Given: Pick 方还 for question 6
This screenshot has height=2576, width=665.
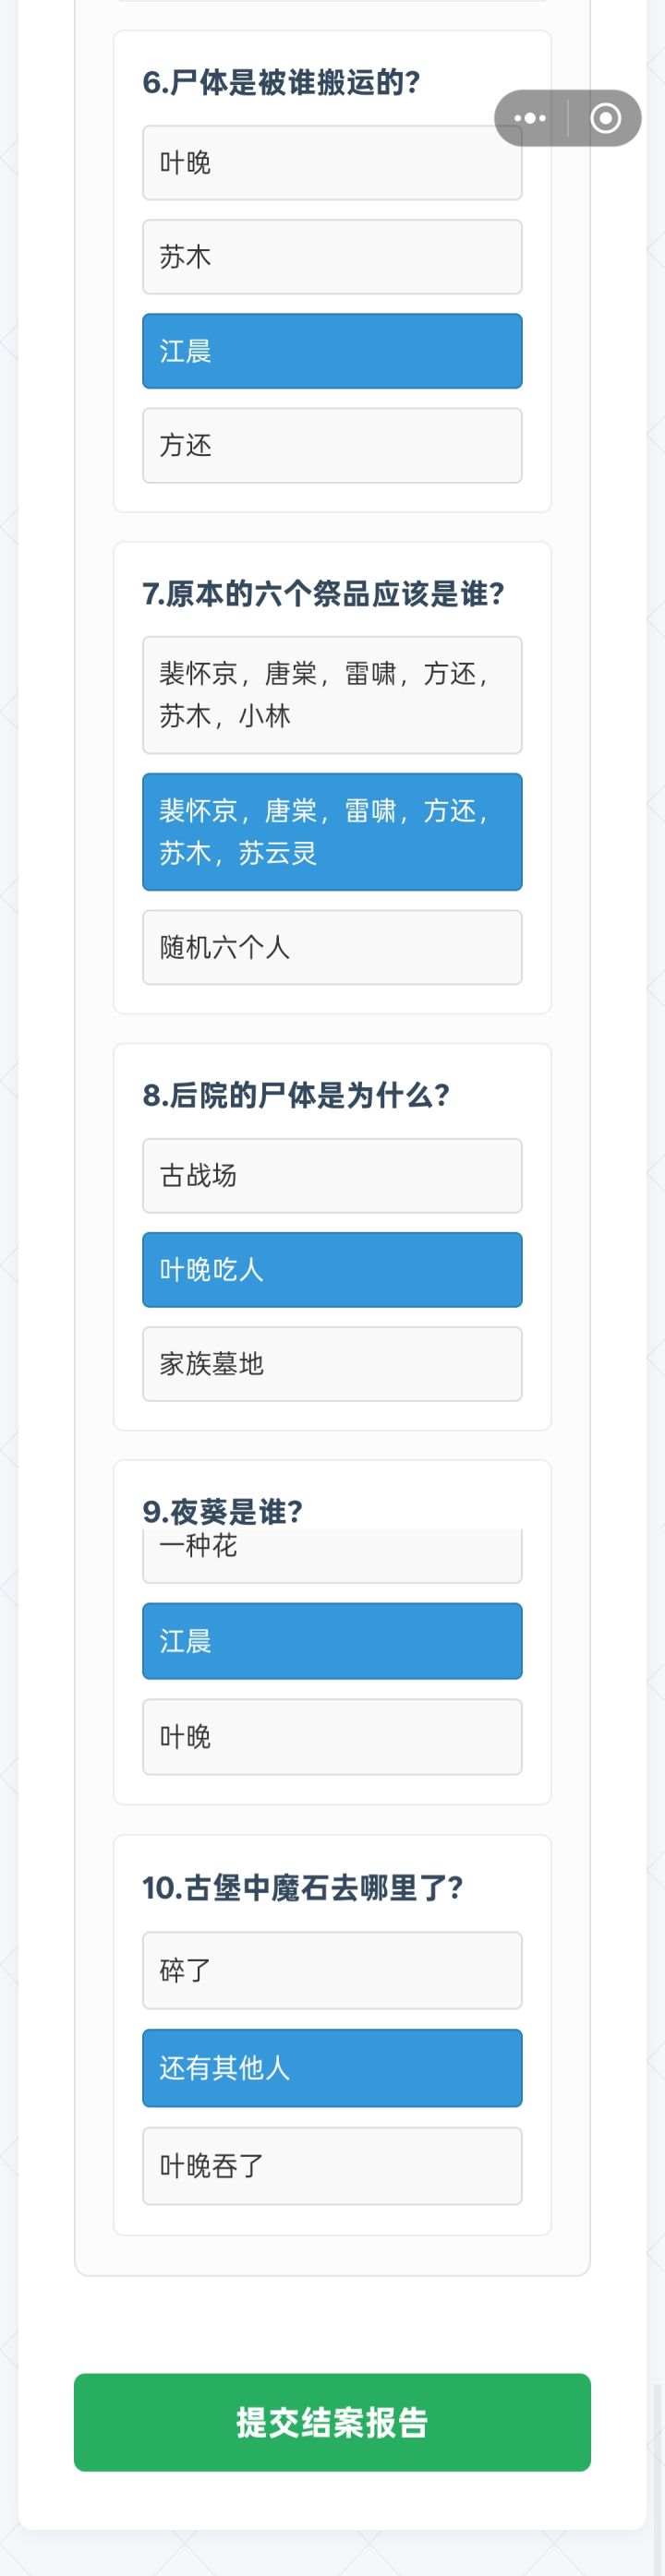Looking at the screenshot, I should point(332,445).
